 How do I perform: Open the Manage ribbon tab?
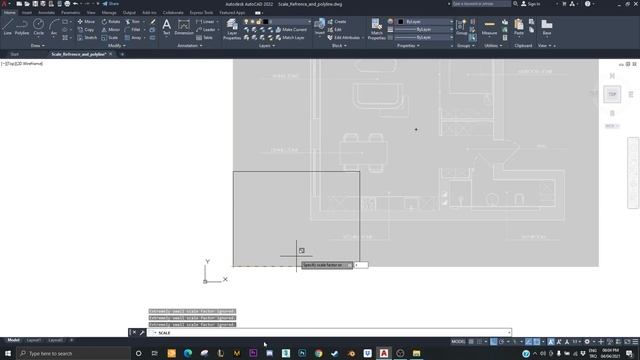pyautogui.click(x=109, y=13)
